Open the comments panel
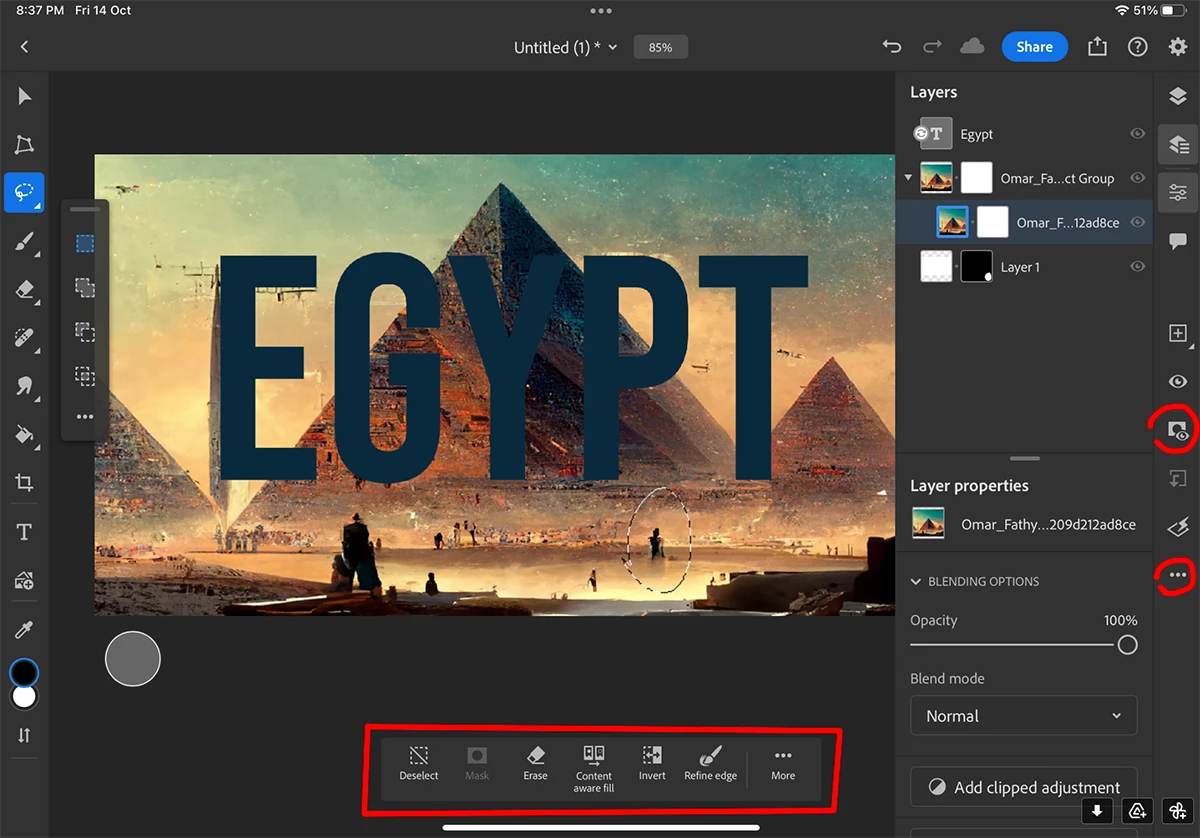 [x=1178, y=241]
